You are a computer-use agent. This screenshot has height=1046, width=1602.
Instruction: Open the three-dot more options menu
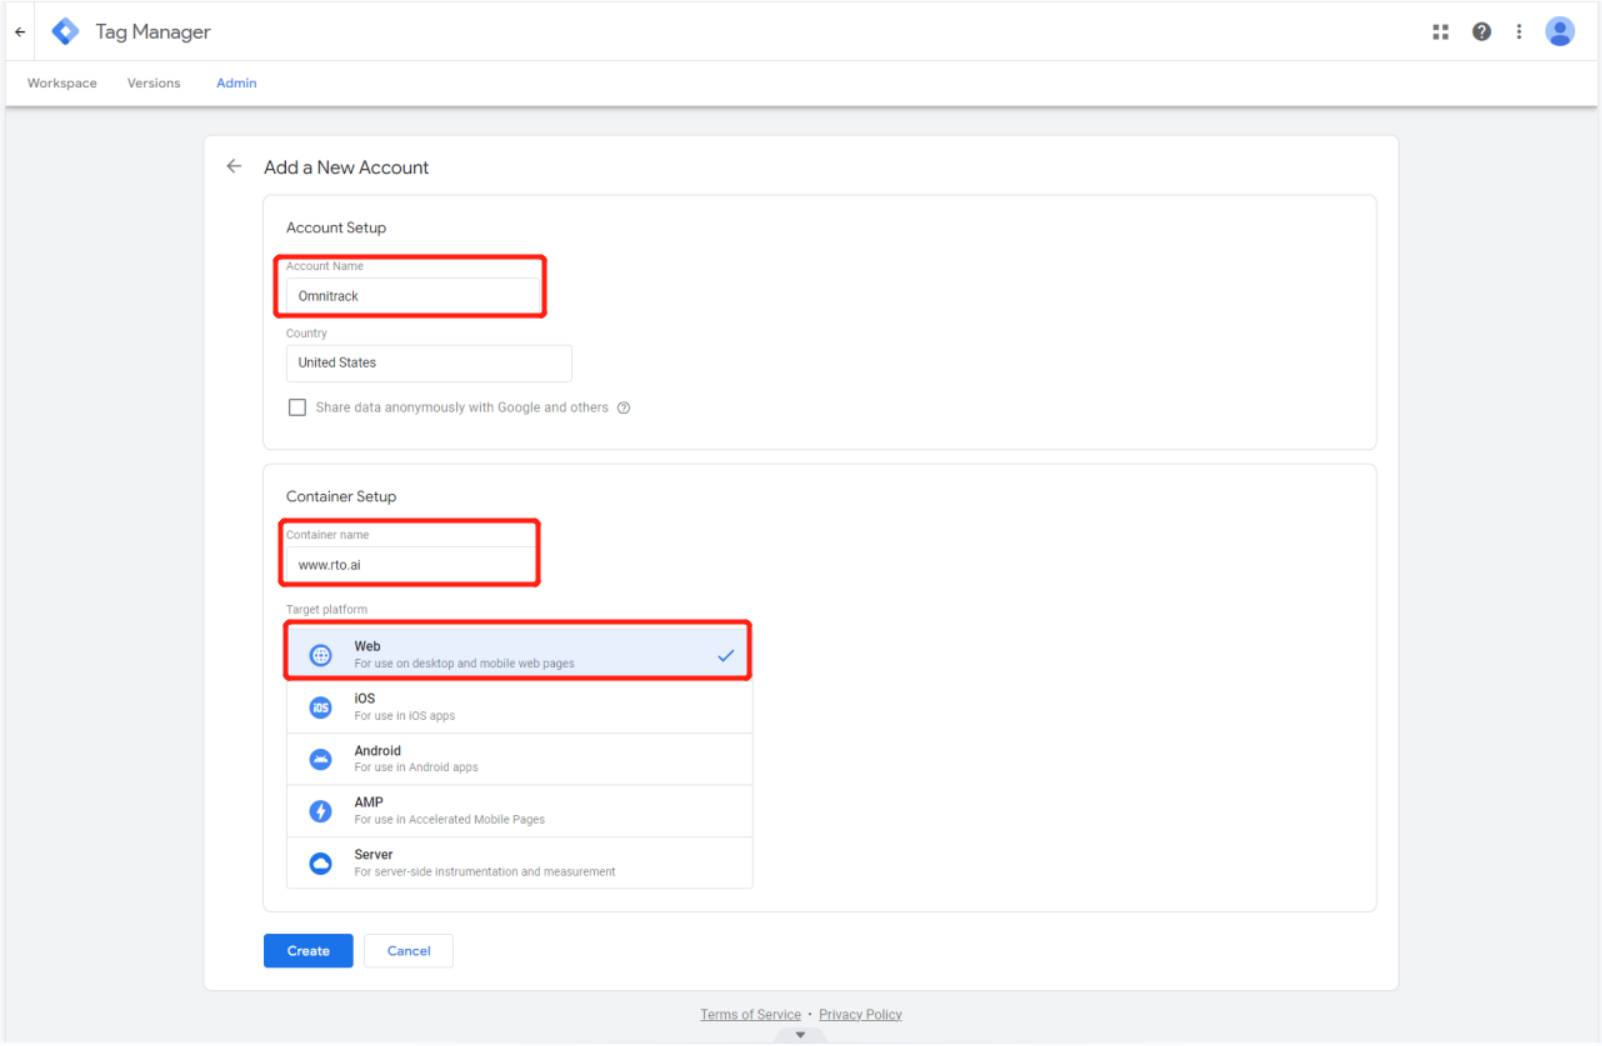point(1518,32)
